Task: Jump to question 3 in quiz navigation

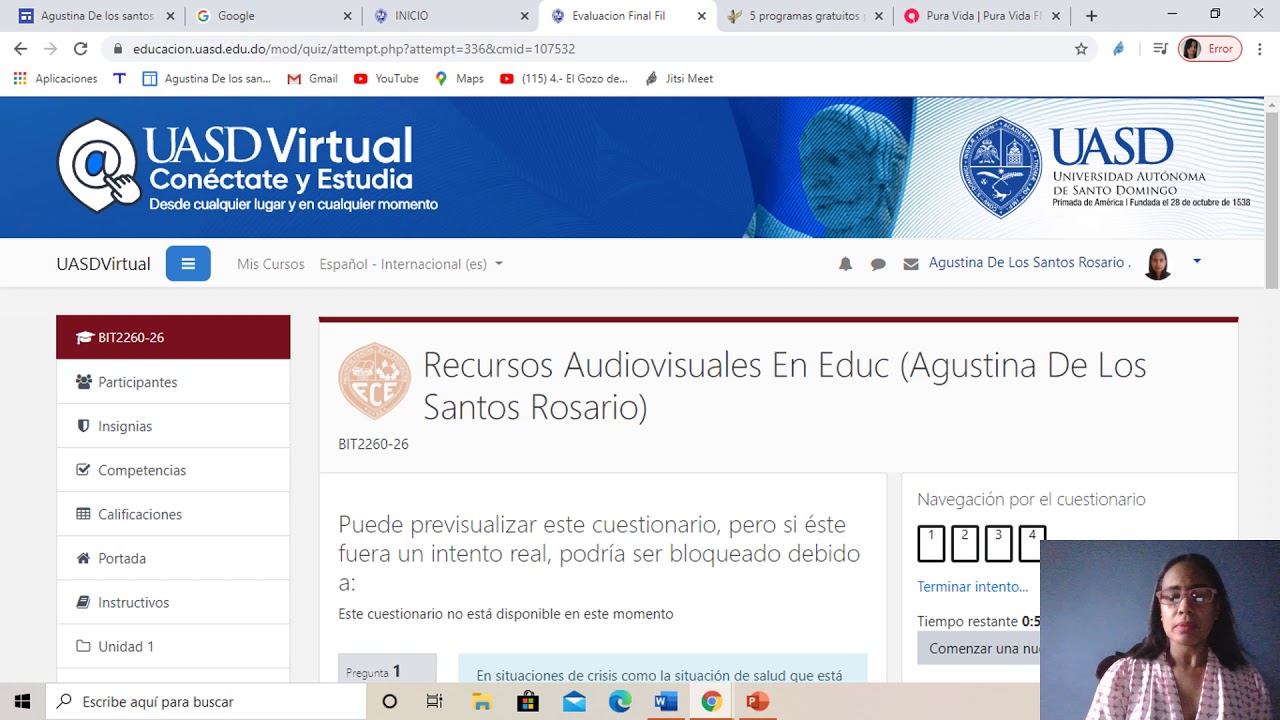Action: 998,543
